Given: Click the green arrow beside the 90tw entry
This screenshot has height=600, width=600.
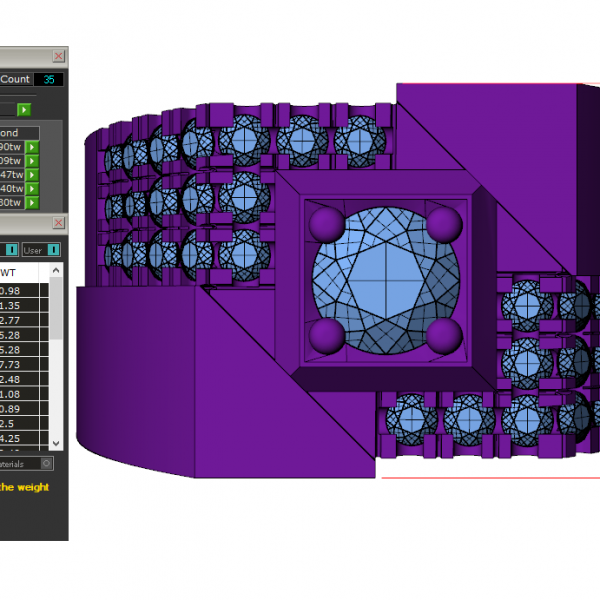Looking at the screenshot, I should point(32,148).
